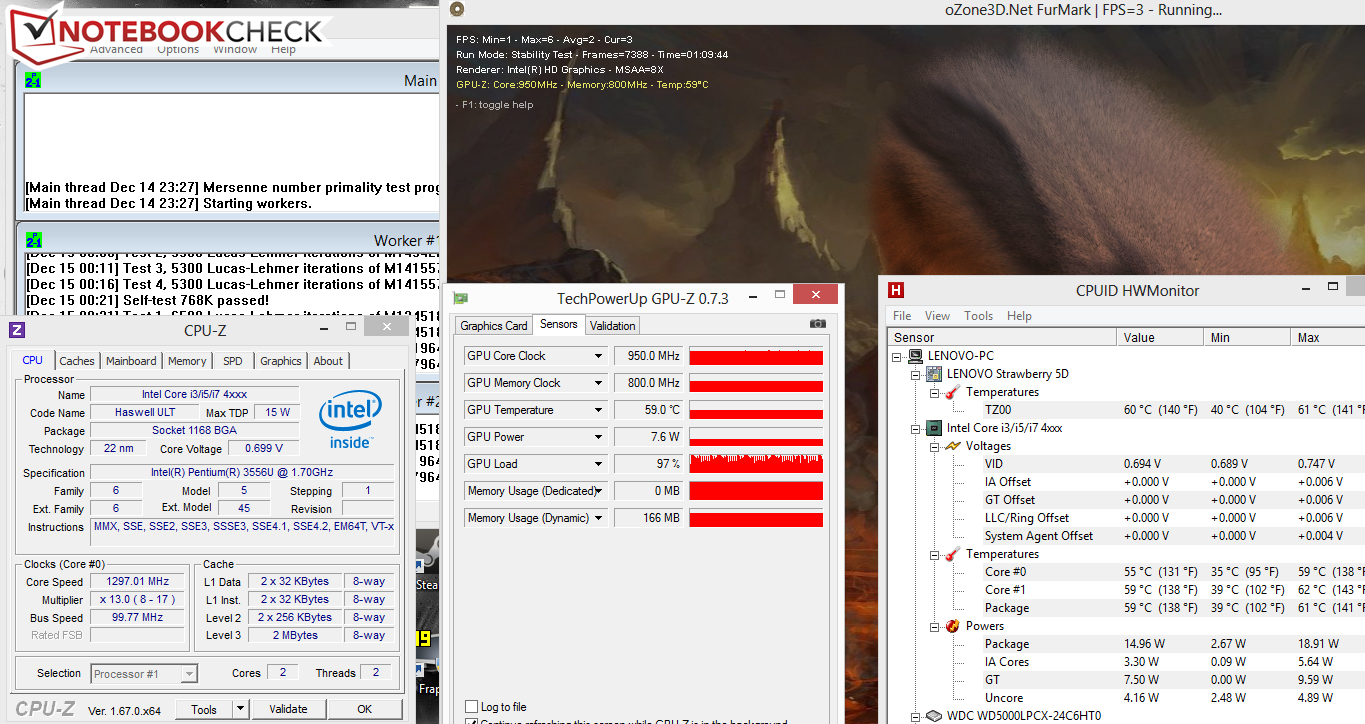Click the HWMonitor red H title icon
This screenshot has height=724, width=1365.
(x=896, y=290)
